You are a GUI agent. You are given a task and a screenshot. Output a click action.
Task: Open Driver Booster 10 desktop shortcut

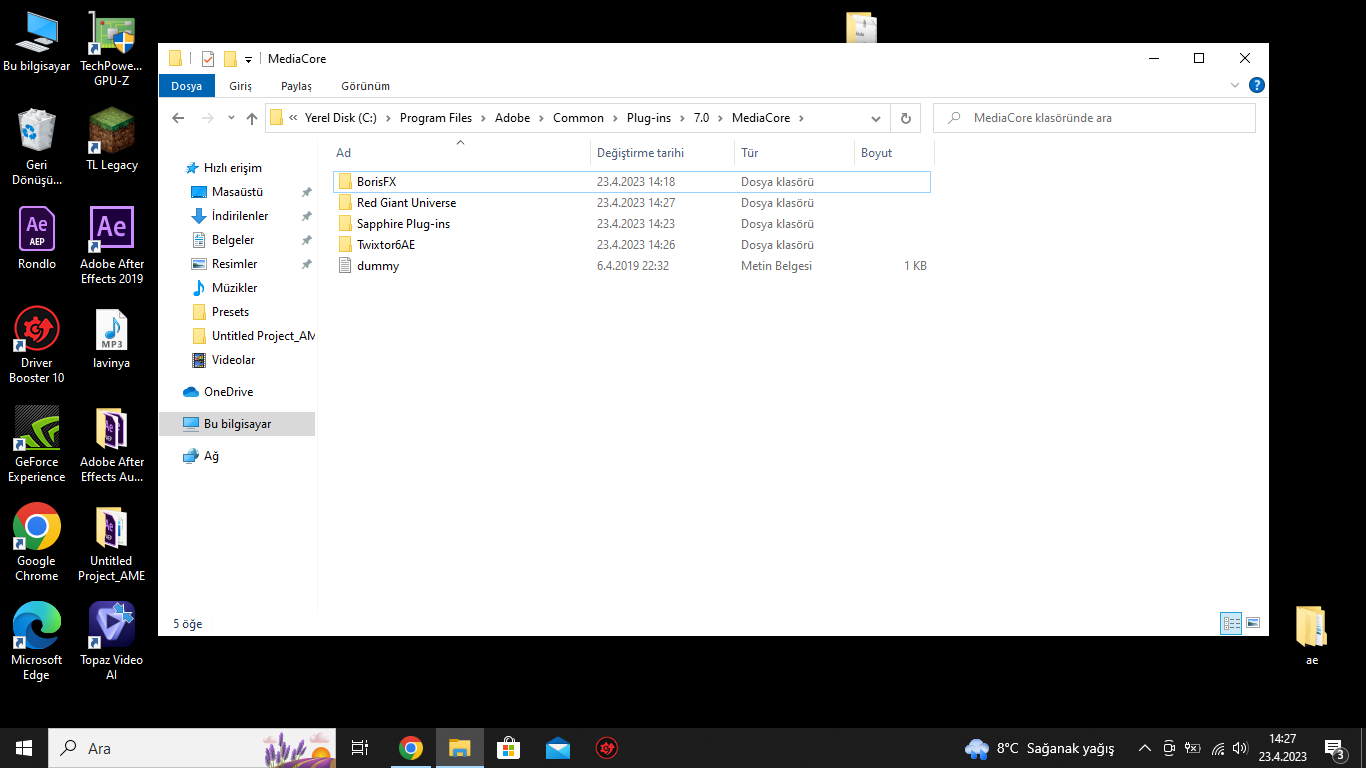(37, 345)
